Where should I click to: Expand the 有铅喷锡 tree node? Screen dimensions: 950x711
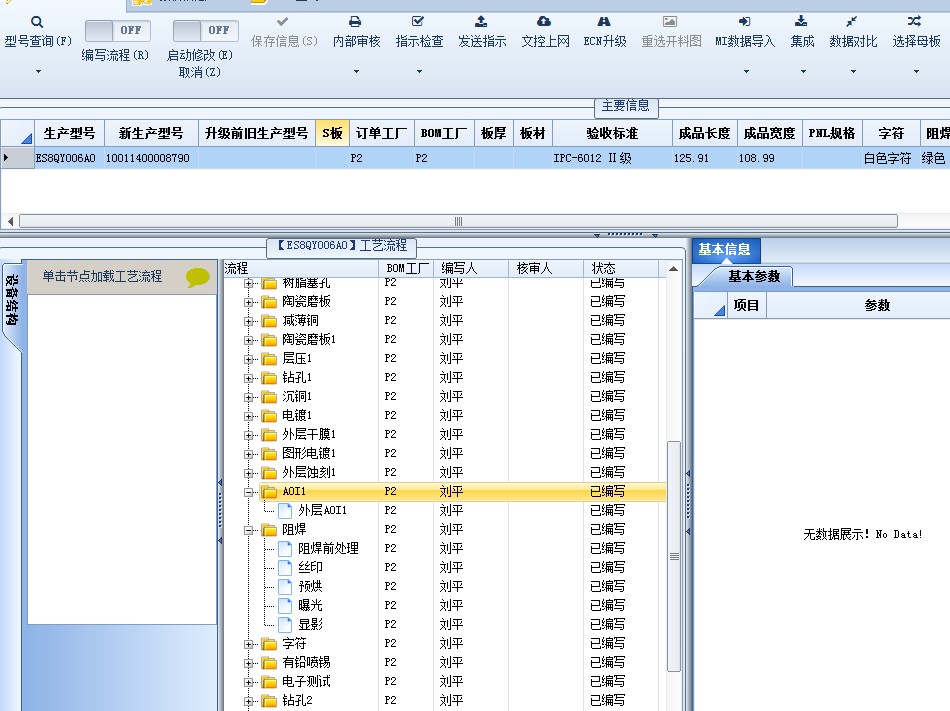[248, 663]
